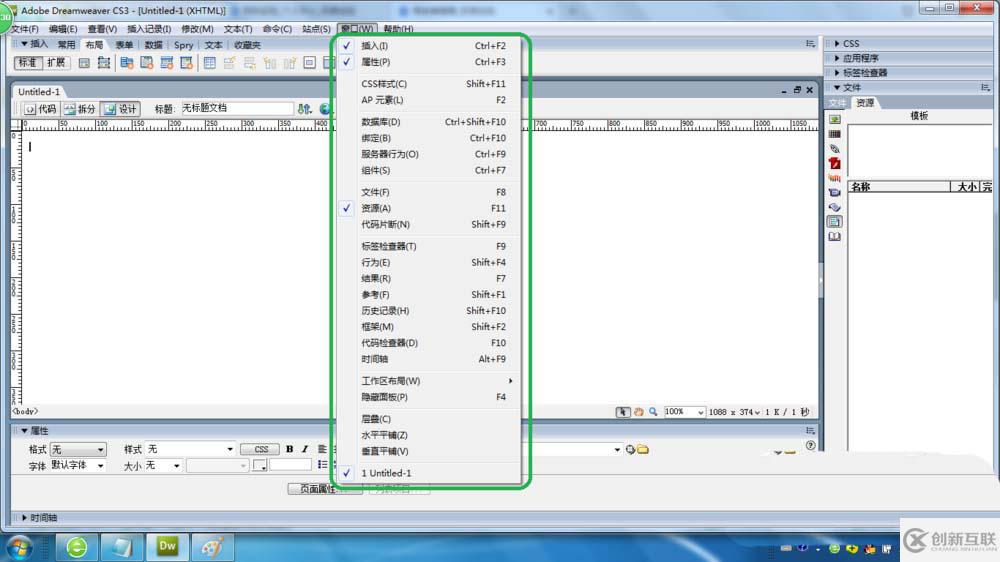
Task: Apply bold with the B button
Action: [290, 449]
